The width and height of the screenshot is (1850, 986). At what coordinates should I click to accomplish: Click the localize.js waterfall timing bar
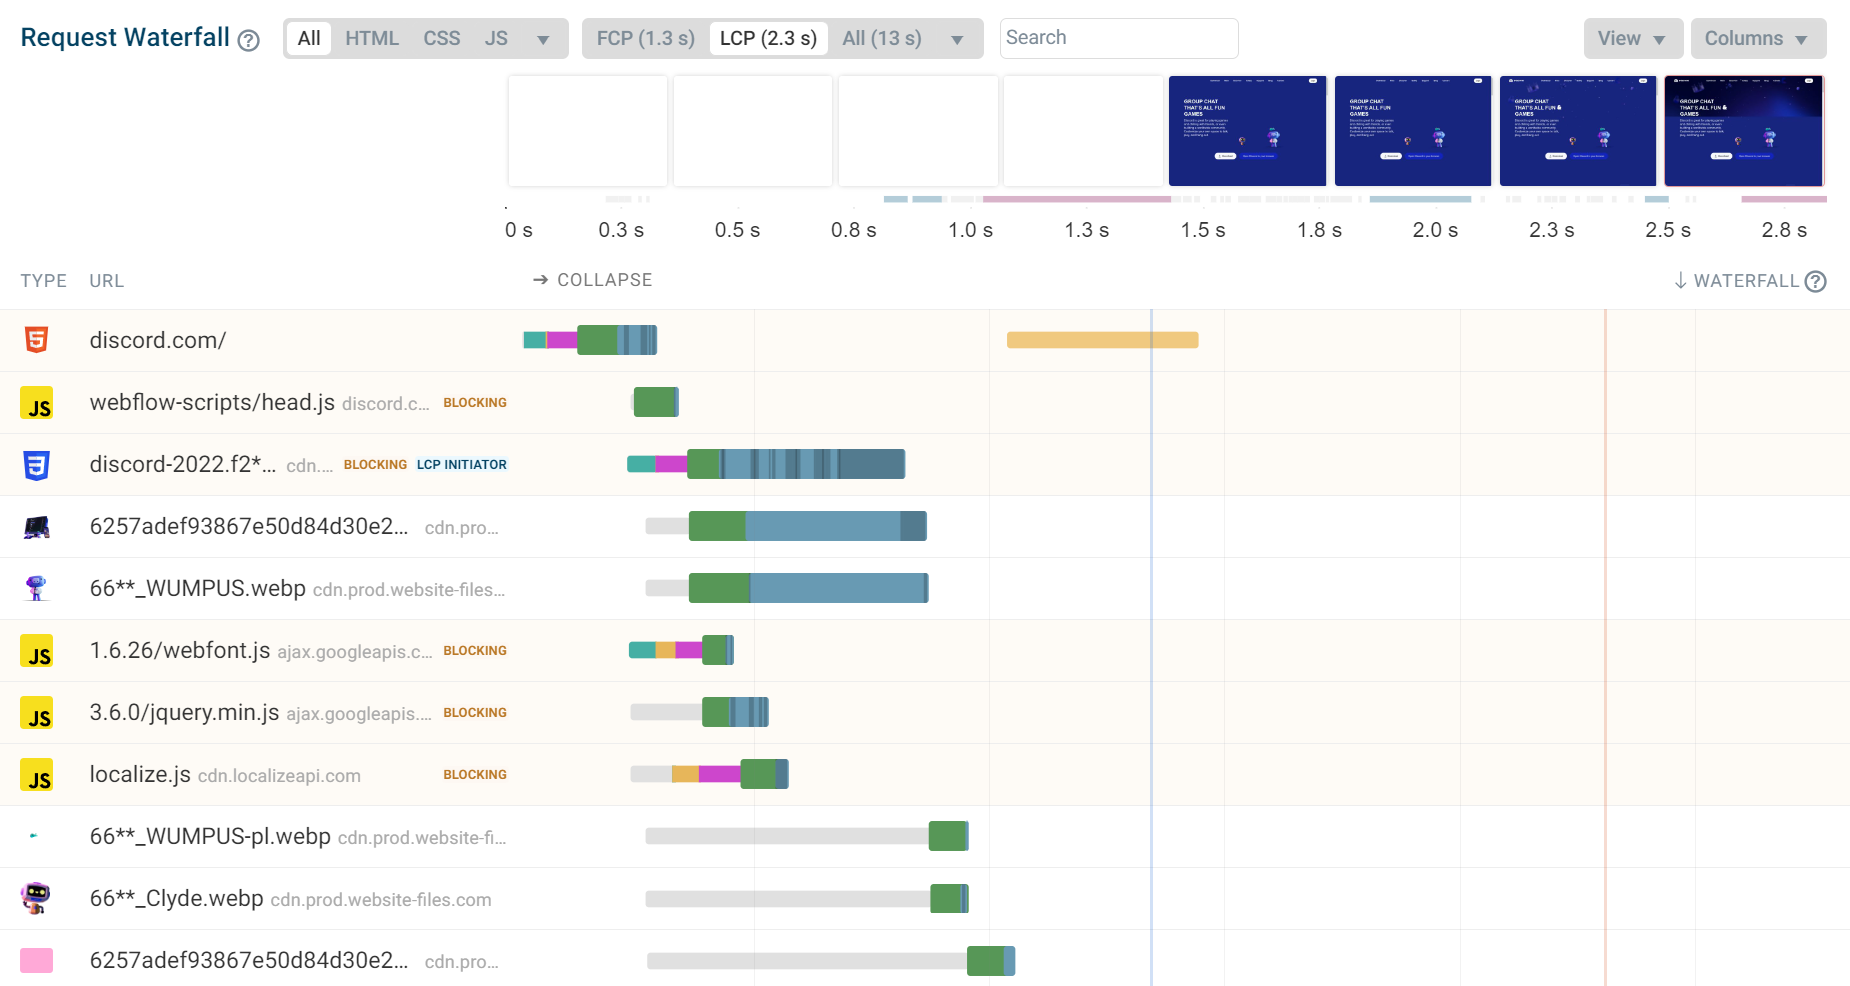click(709, 774)
